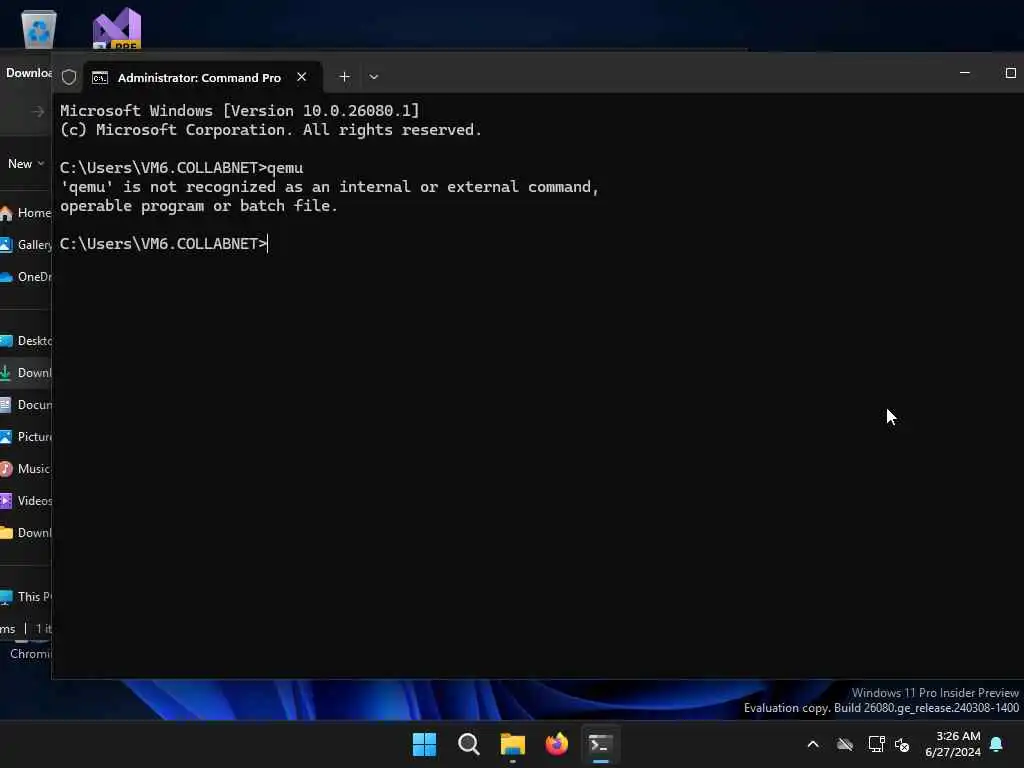Select This PC in File Explorer sidebar
Image resolution: width=1024 pixels, height=768 pixels.
click(26, 597)
